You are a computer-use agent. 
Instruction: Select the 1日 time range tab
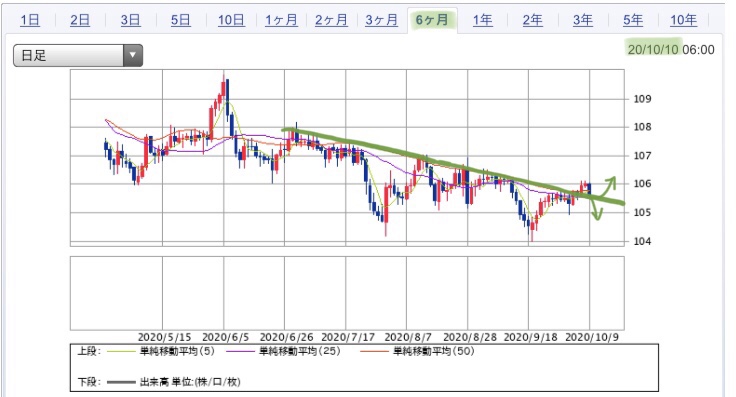pos(30,20)
